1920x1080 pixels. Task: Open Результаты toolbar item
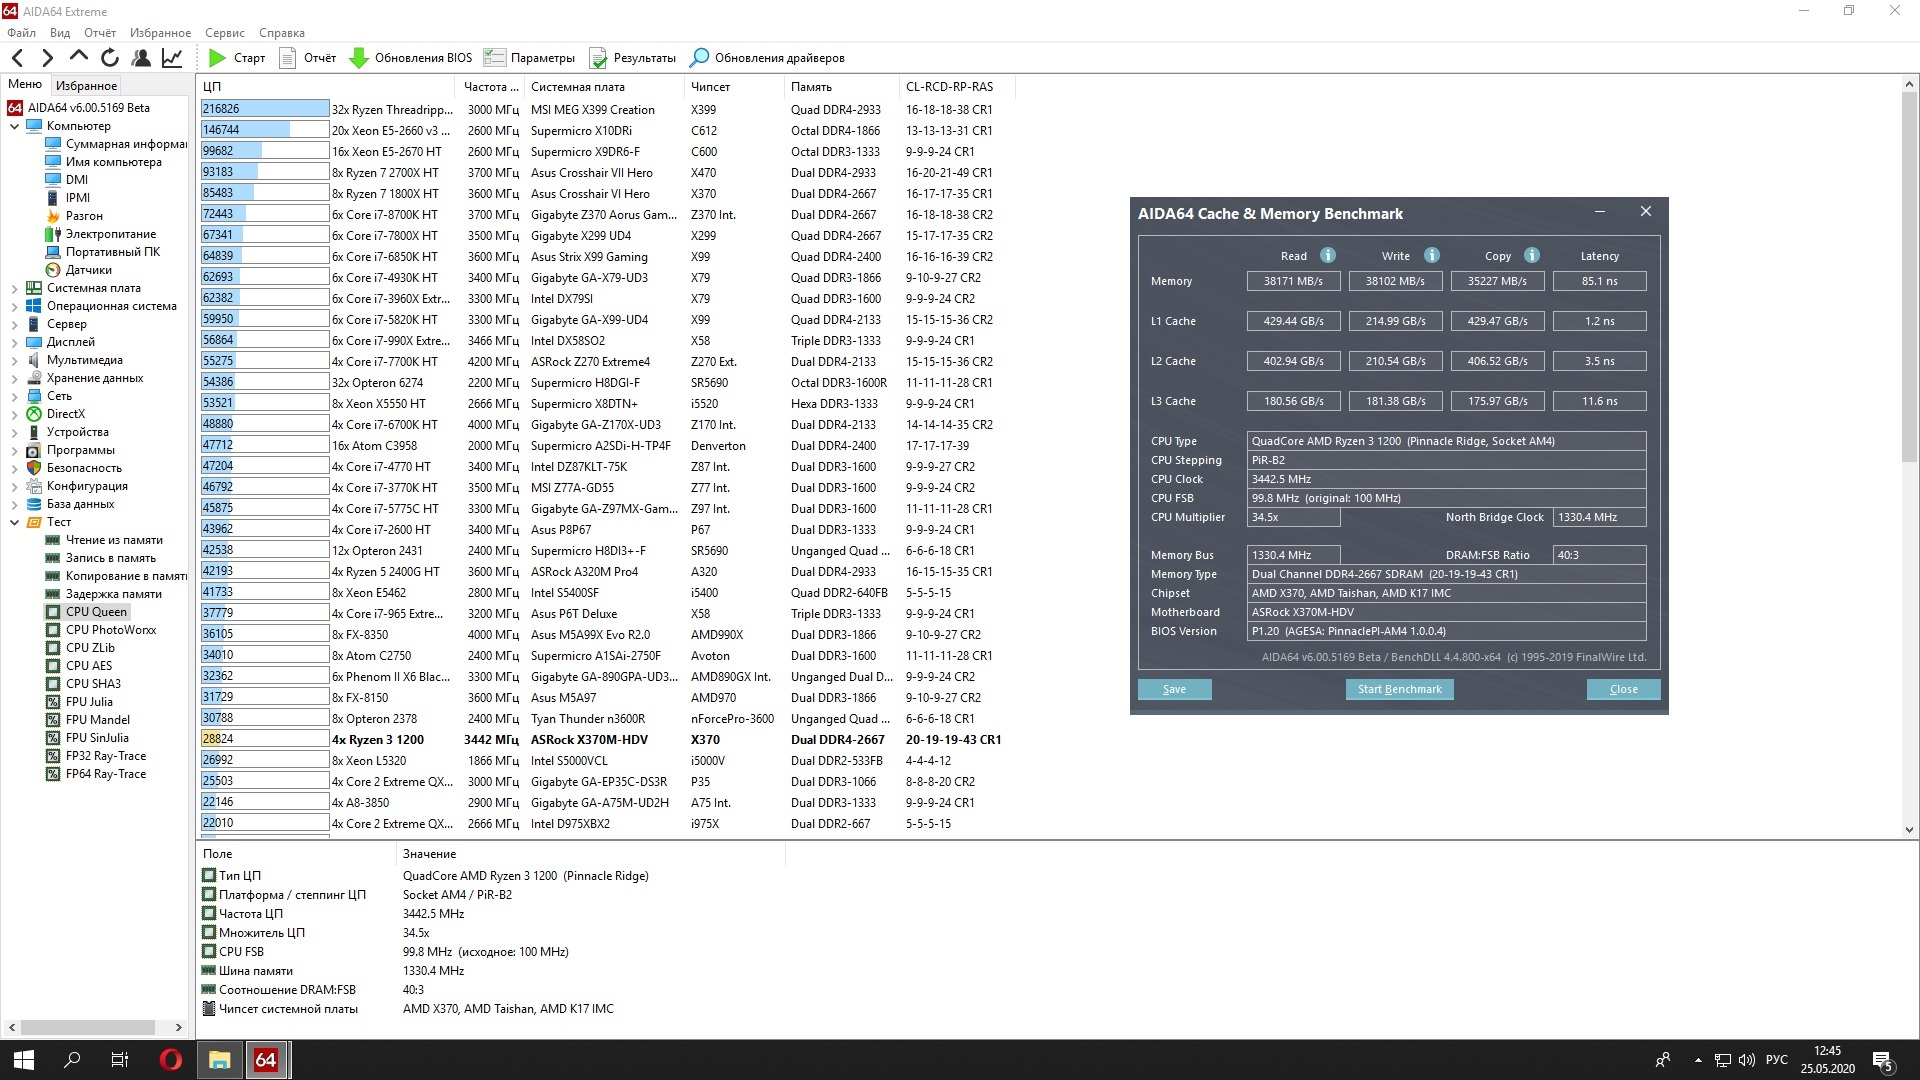point(632,58)
